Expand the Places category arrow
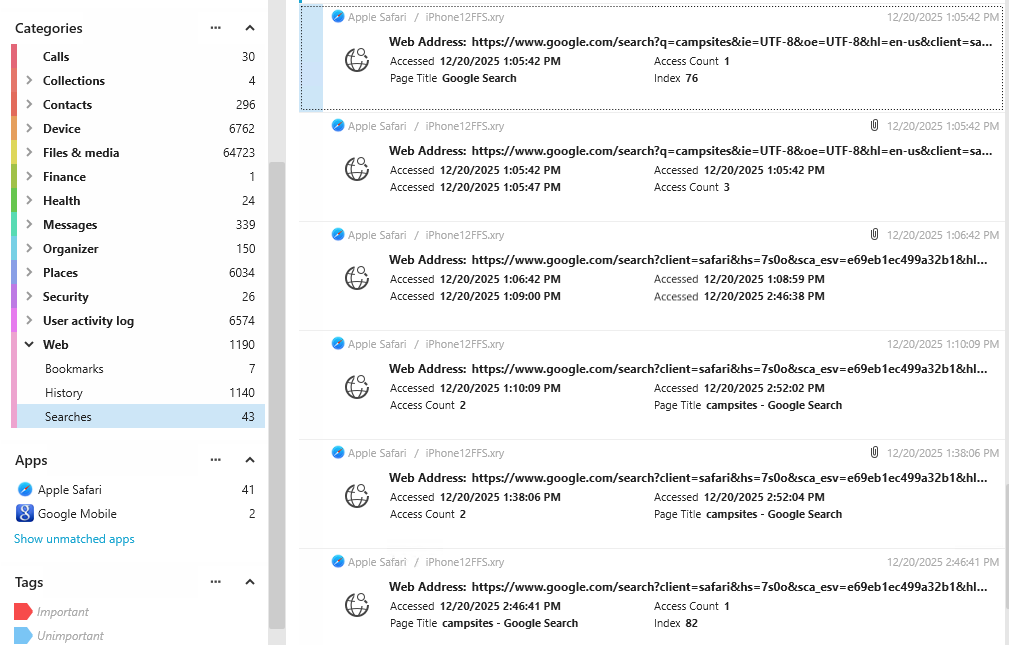 click(29, 272)
